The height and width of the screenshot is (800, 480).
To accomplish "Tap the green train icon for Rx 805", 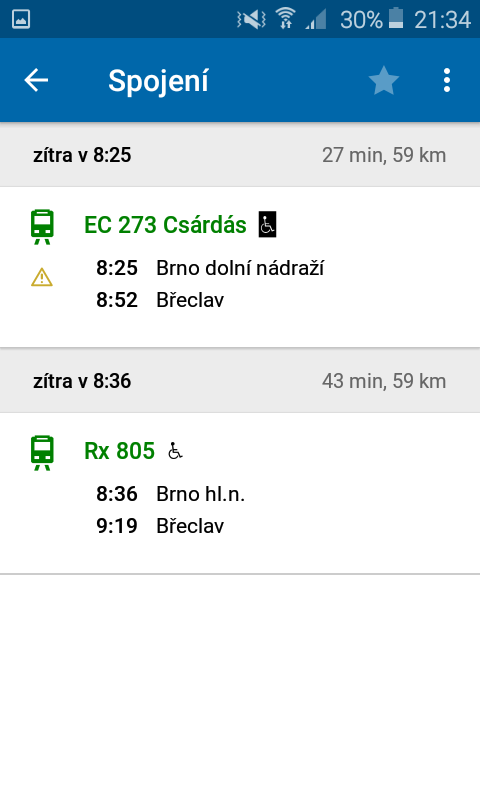I will [42, 453].
